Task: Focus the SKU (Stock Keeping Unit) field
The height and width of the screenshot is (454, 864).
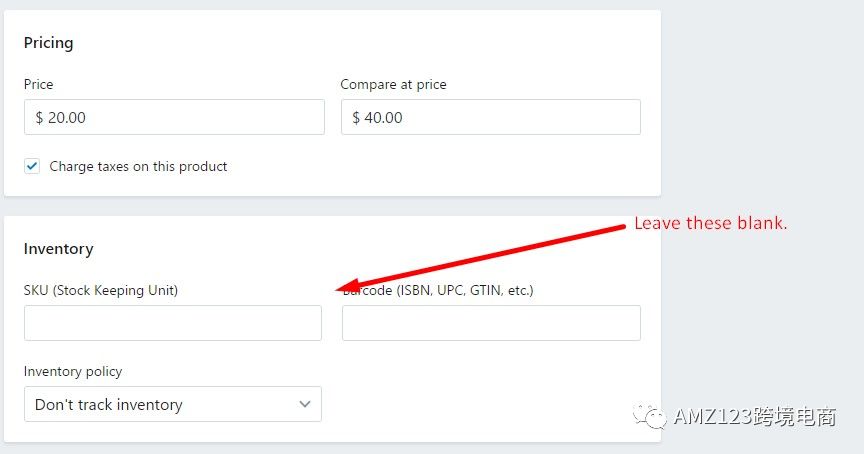Action: [x=172, y=323]
